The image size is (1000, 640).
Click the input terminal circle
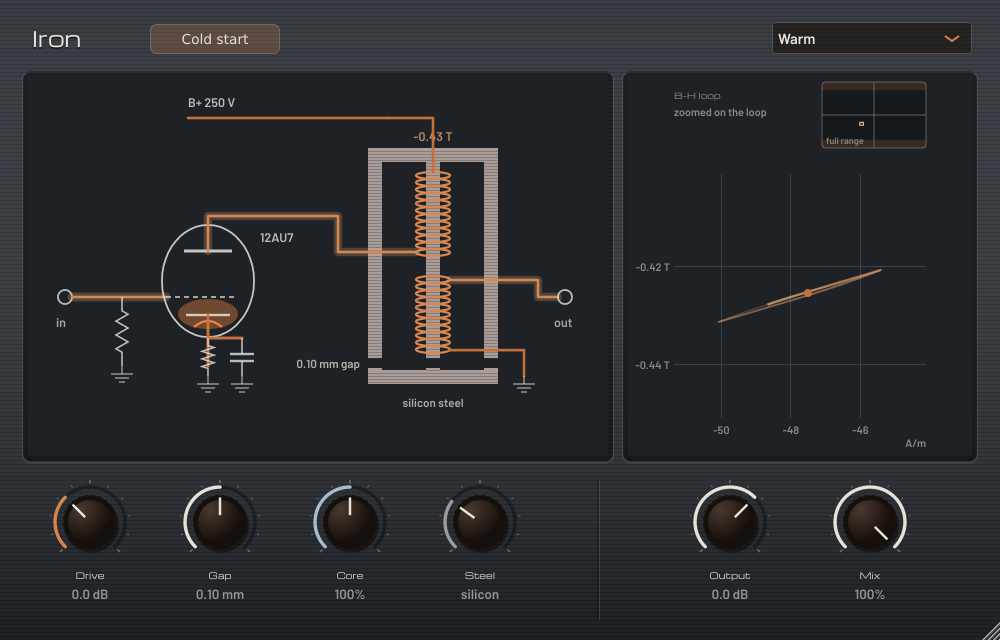pyautogui.click(x=65, y=297)
